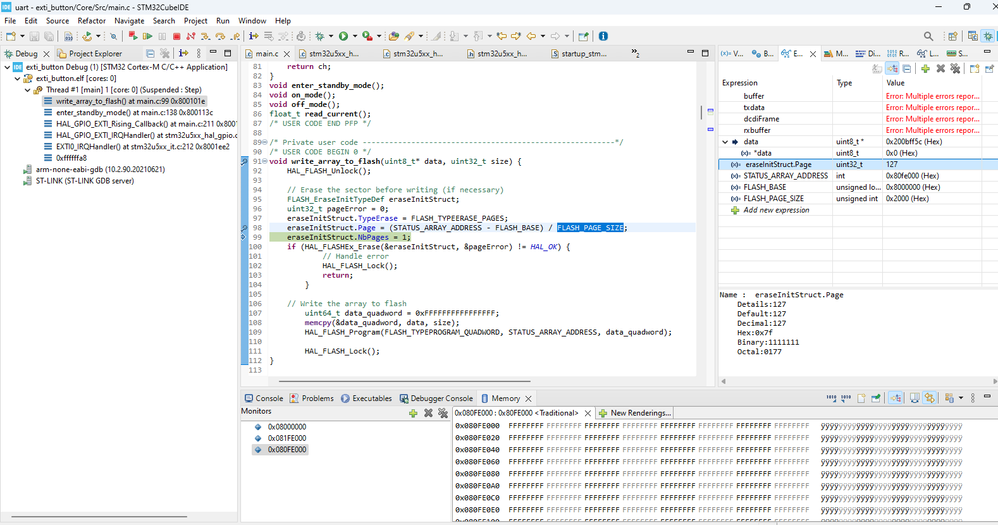Select enter_standby_mode() stack frame
998x525 pixels.
[x=134, y=113]
